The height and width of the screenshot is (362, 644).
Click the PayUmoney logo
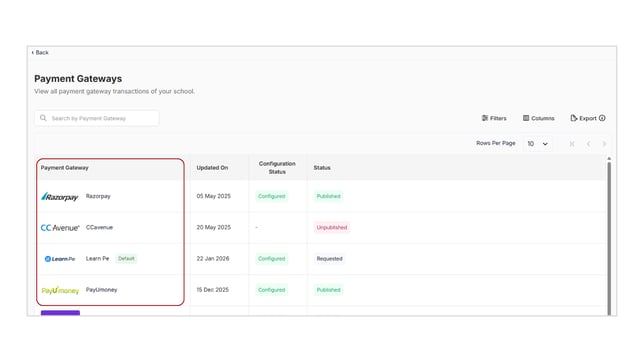(x=60, y=290)
